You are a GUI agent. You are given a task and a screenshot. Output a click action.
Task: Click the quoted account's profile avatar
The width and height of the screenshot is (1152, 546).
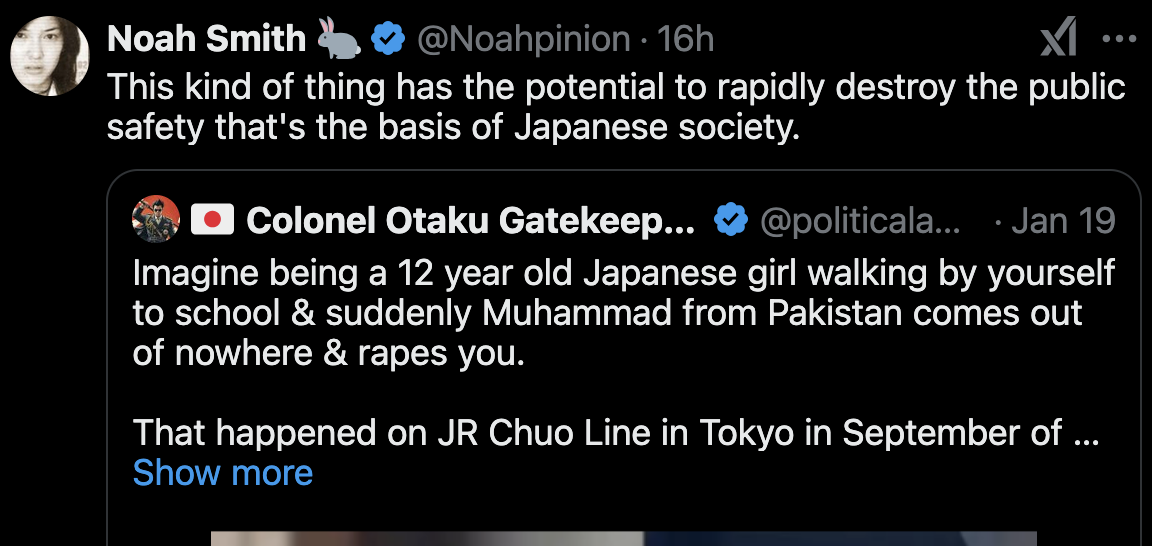tap(156, 220)
